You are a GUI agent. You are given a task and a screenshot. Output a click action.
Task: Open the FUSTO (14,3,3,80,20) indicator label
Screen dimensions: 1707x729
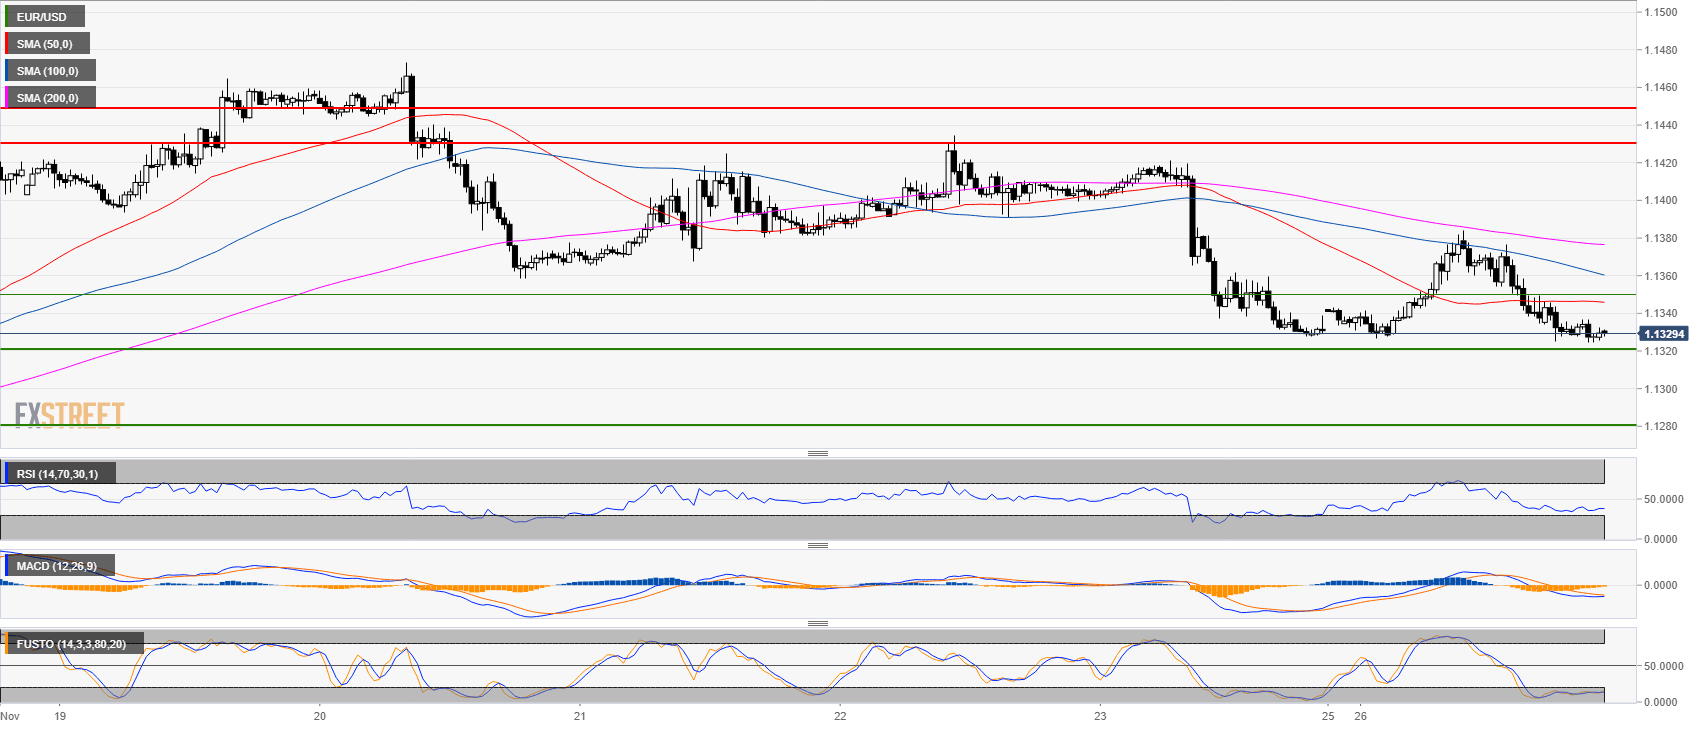[x=71, y=644]
